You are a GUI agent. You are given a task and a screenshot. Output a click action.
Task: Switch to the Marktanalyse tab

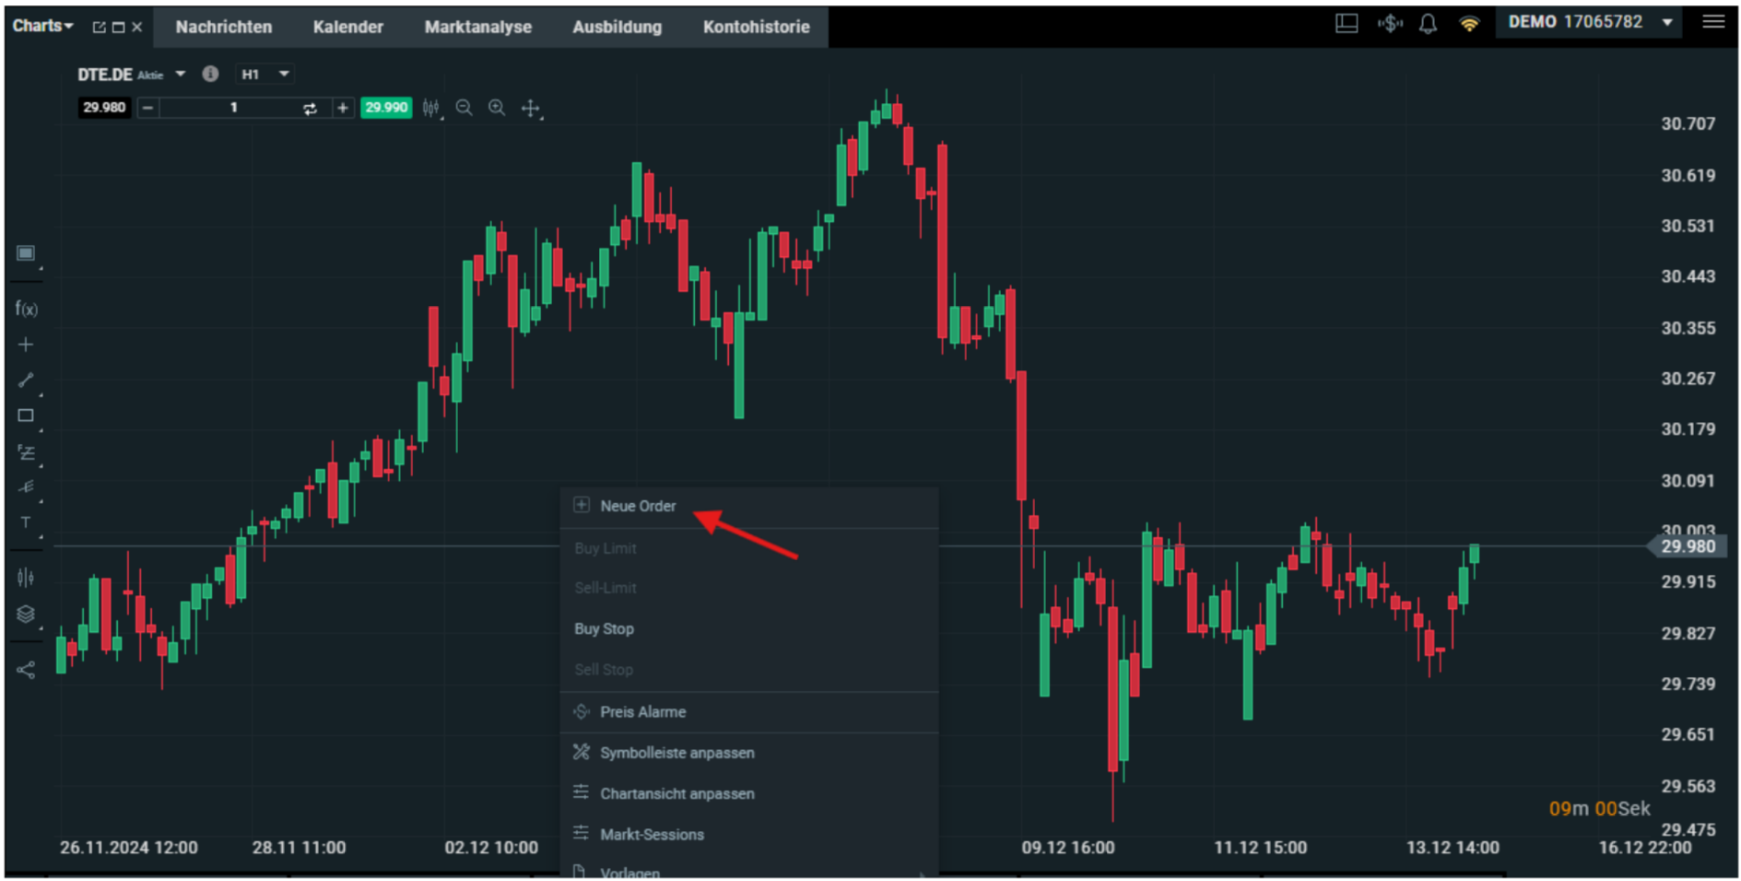(478, 27)
